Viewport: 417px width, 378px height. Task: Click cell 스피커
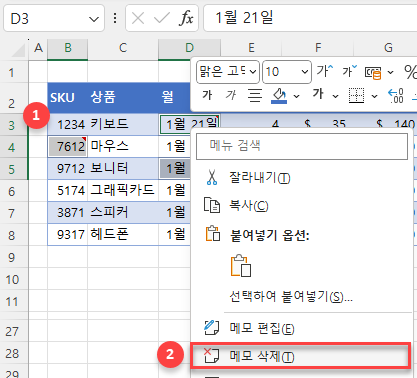[x=123, y=213]
